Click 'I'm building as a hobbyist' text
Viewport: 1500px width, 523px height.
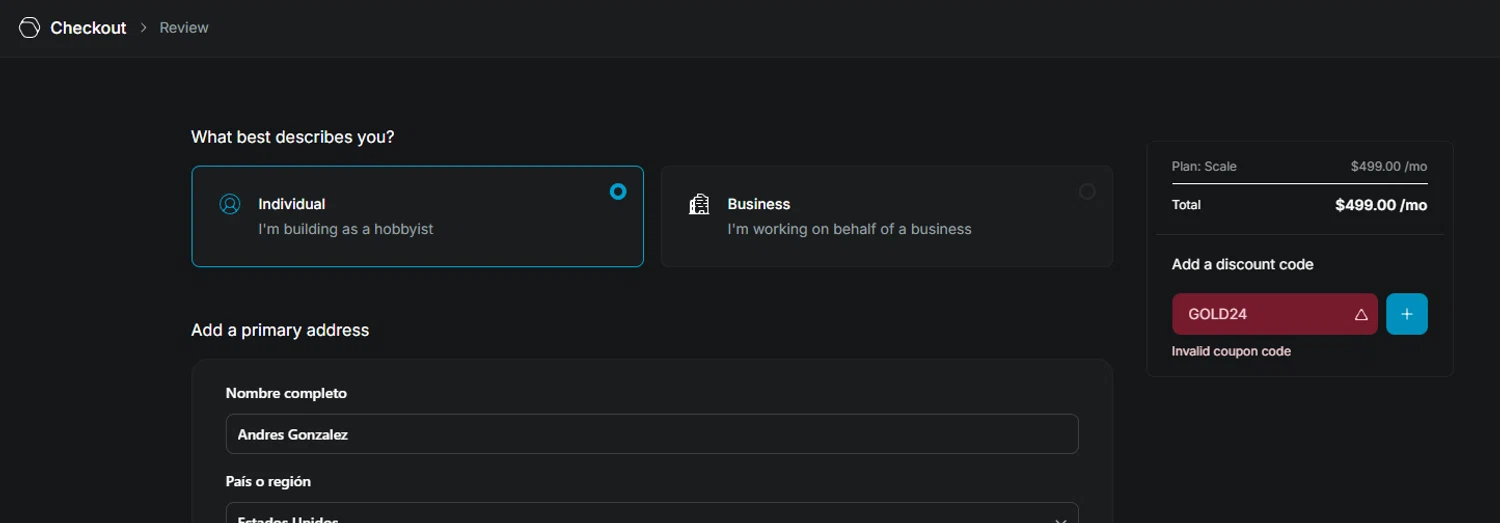pos(346,229)
